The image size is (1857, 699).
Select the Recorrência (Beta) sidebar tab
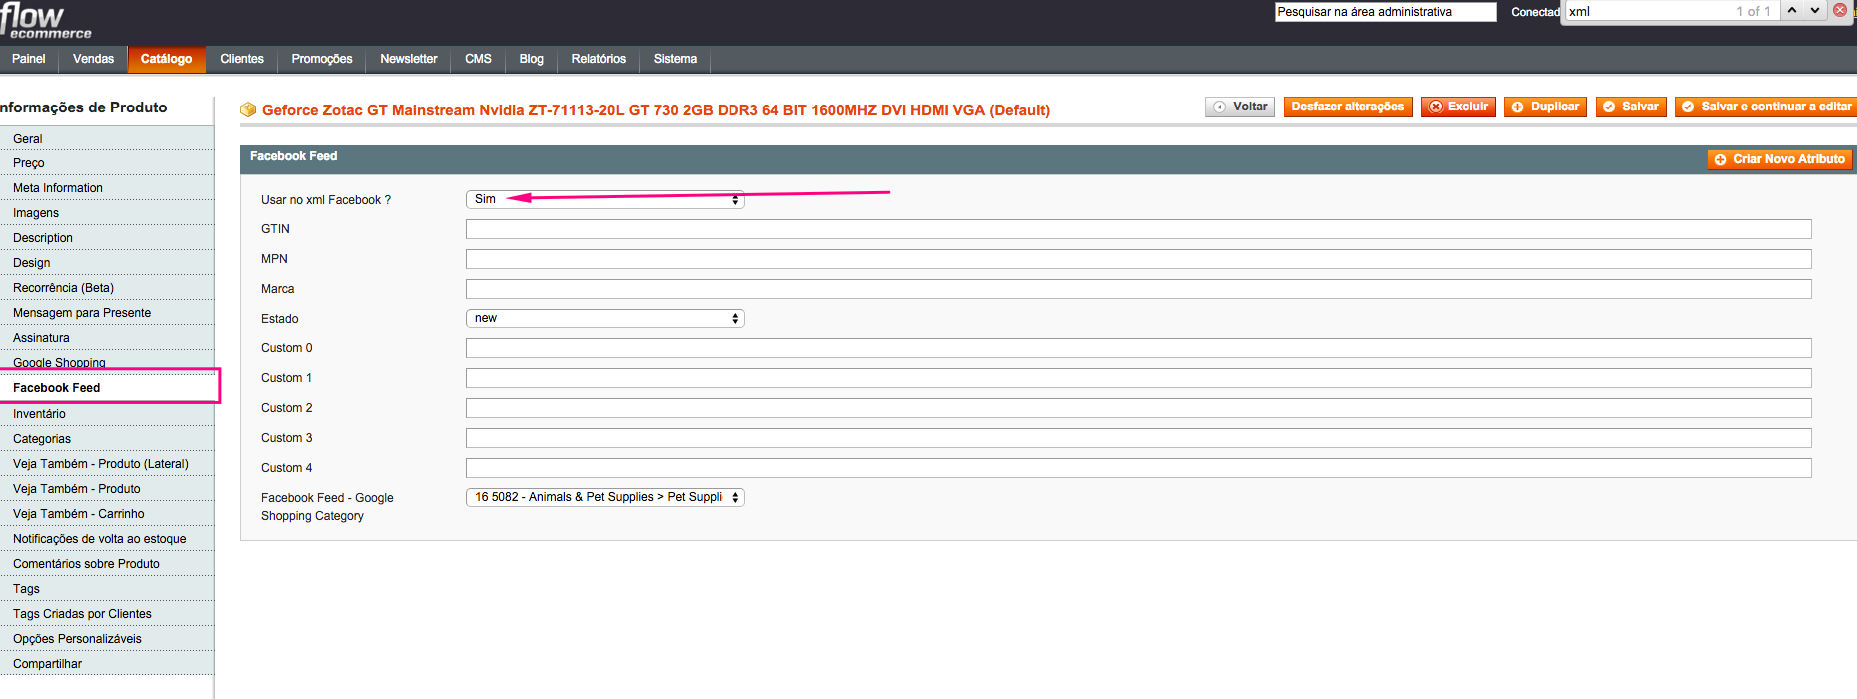[107, 288]
